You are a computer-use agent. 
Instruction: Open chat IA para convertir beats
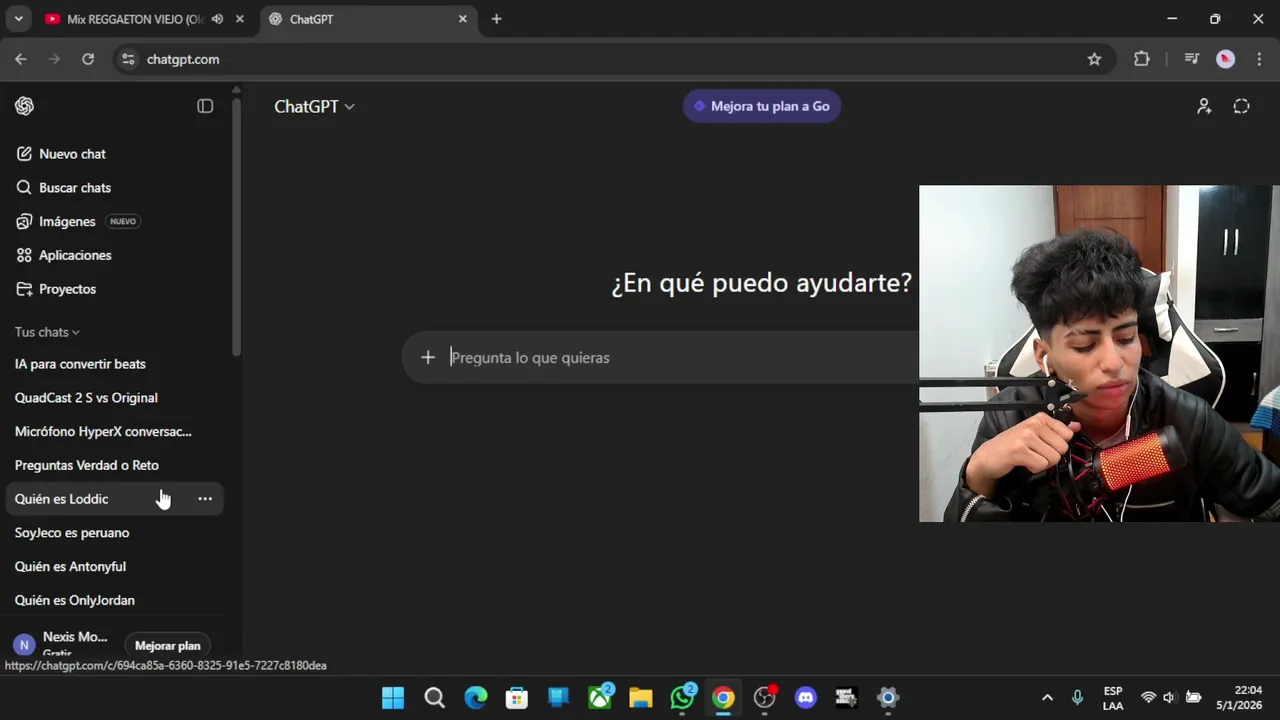[115, 364]
